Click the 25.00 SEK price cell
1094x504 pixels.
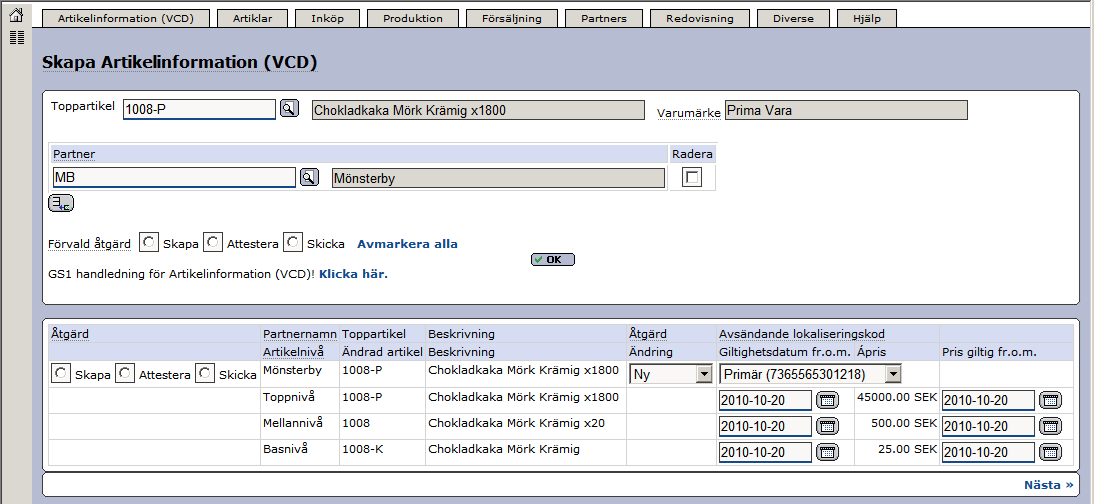point(907,449)
